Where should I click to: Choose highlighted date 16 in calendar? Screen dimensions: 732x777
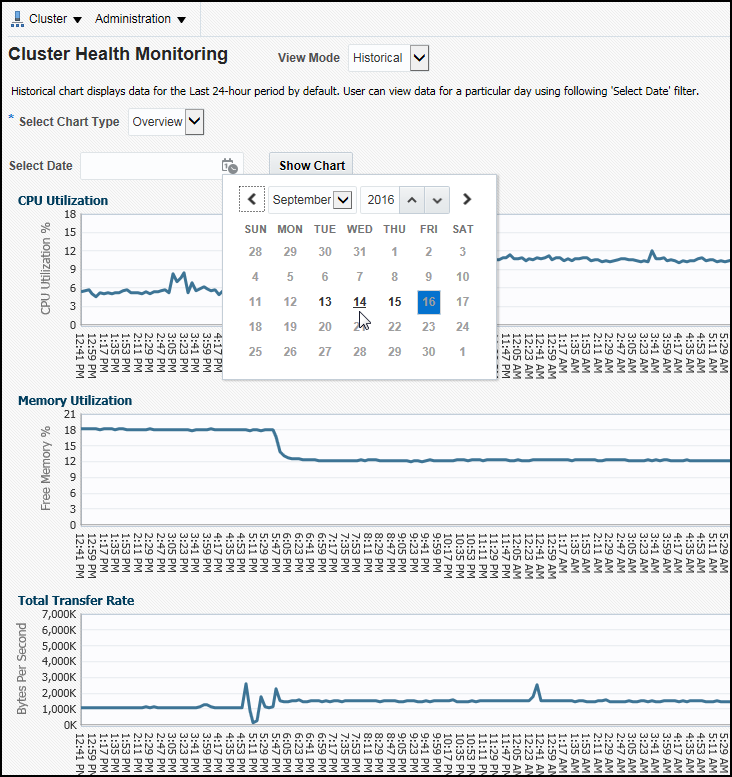point(429,302)
